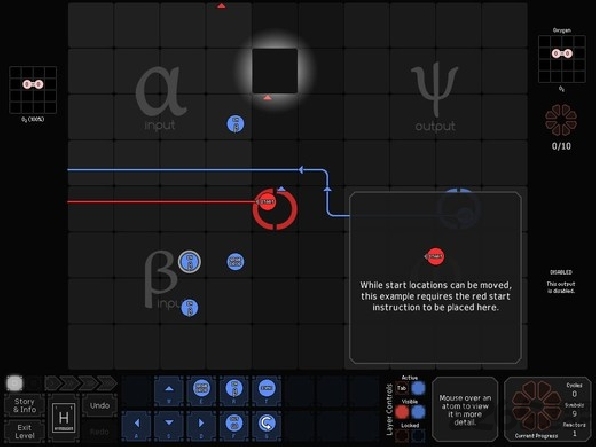Click the play speed chevron arrows
This screenshot has width=596, height=447.
[x=81, y=383]
